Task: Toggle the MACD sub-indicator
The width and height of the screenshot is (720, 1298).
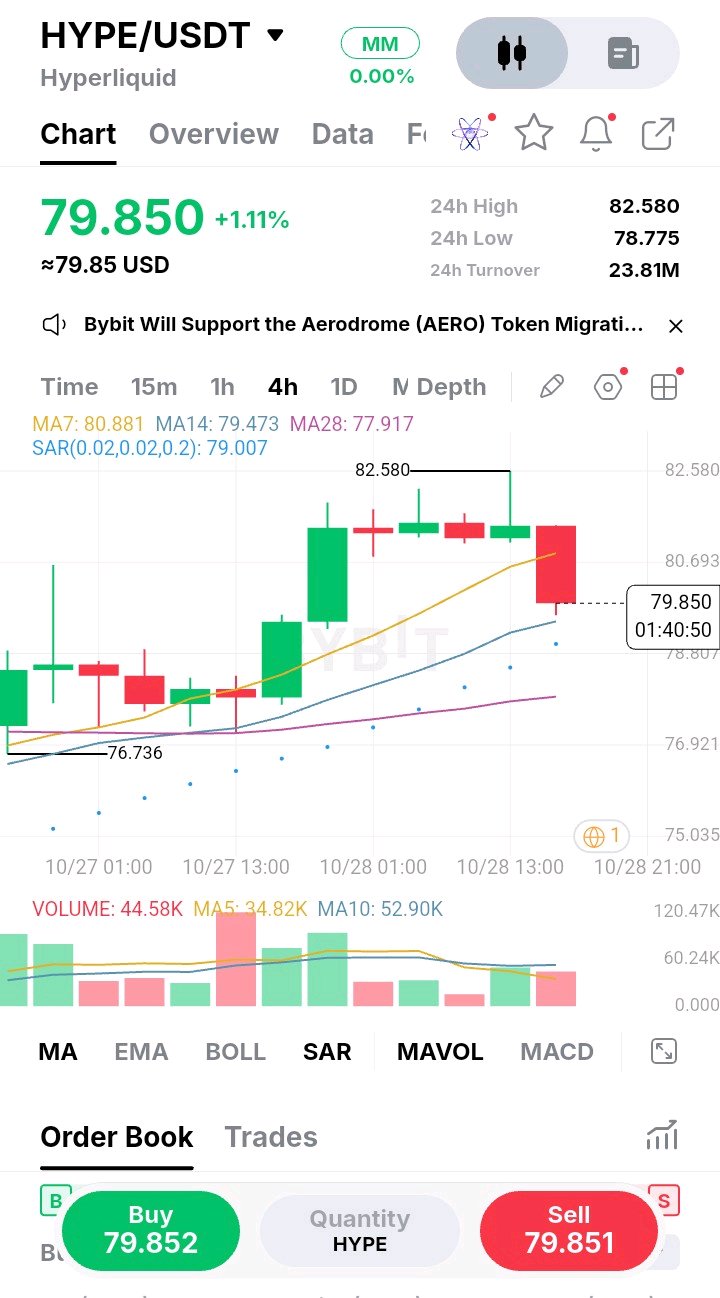Action: (557, 1051)
